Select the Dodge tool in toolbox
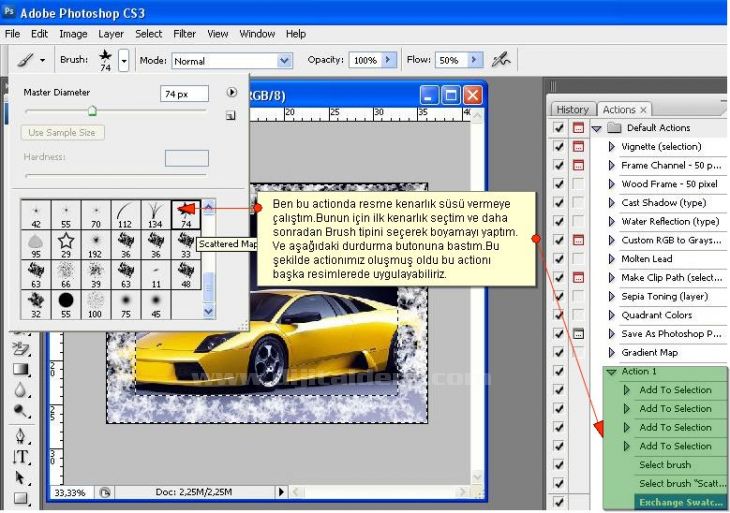The image size is (730, 513). tap(20, 411)
